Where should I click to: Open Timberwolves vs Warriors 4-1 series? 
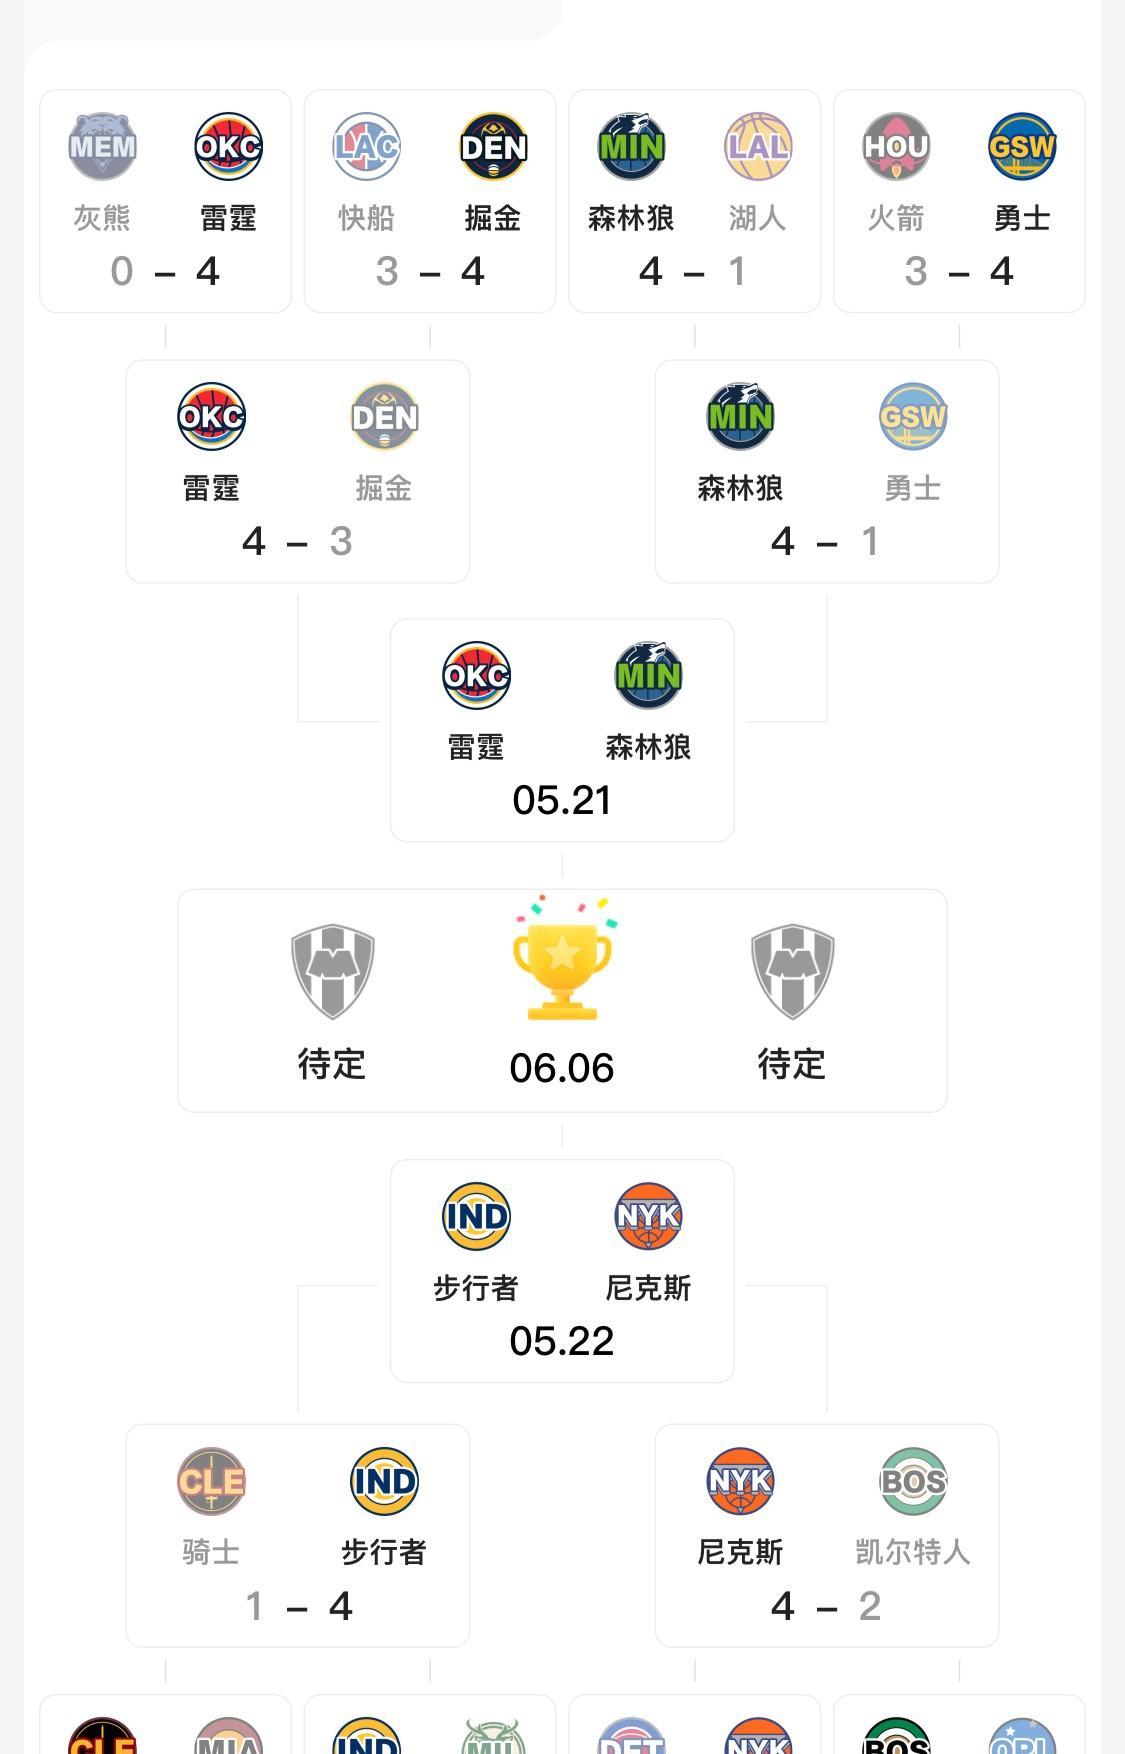click(827, 471)
